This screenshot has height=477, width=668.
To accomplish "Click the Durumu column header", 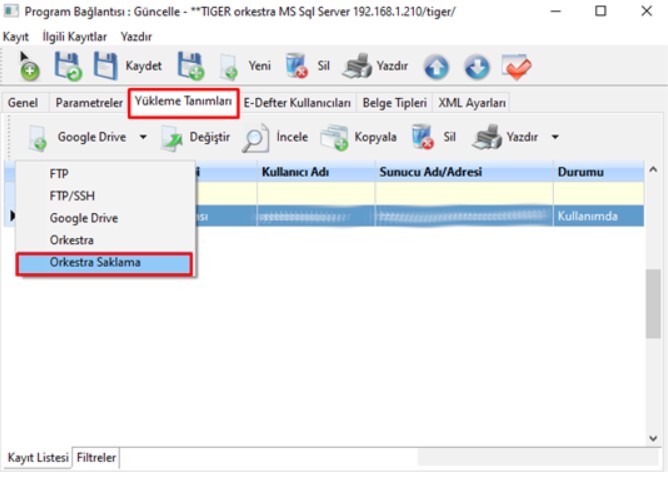I will (x=580, y=172).
